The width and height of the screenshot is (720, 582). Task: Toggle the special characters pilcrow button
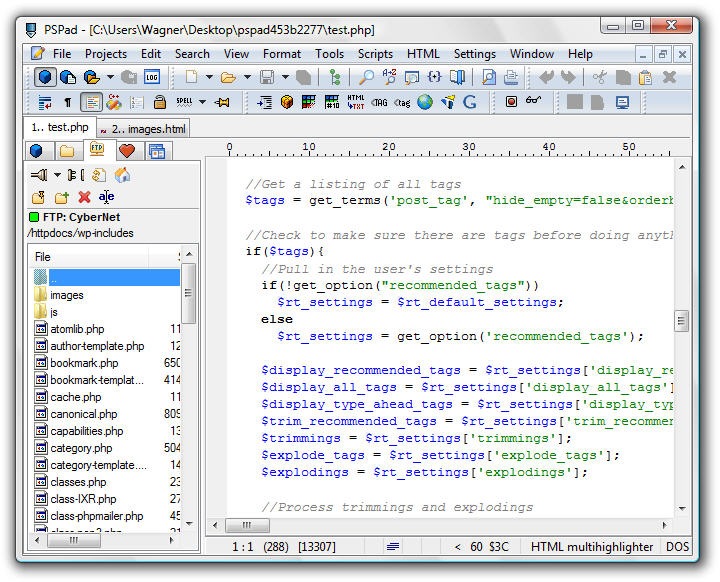coord(68,102)
